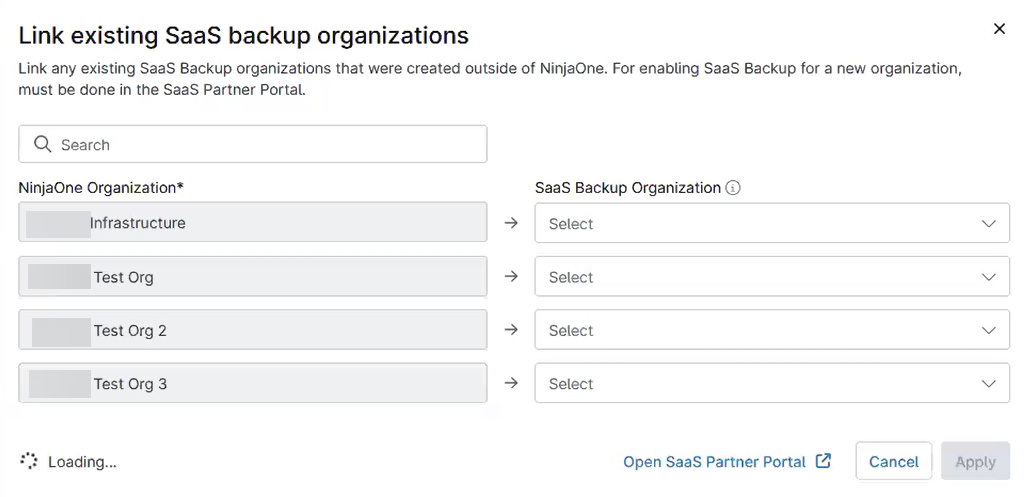This screenshot has height=497, width=1032.
Task: Click the search magnifier icon
Action: click(42, 144)
